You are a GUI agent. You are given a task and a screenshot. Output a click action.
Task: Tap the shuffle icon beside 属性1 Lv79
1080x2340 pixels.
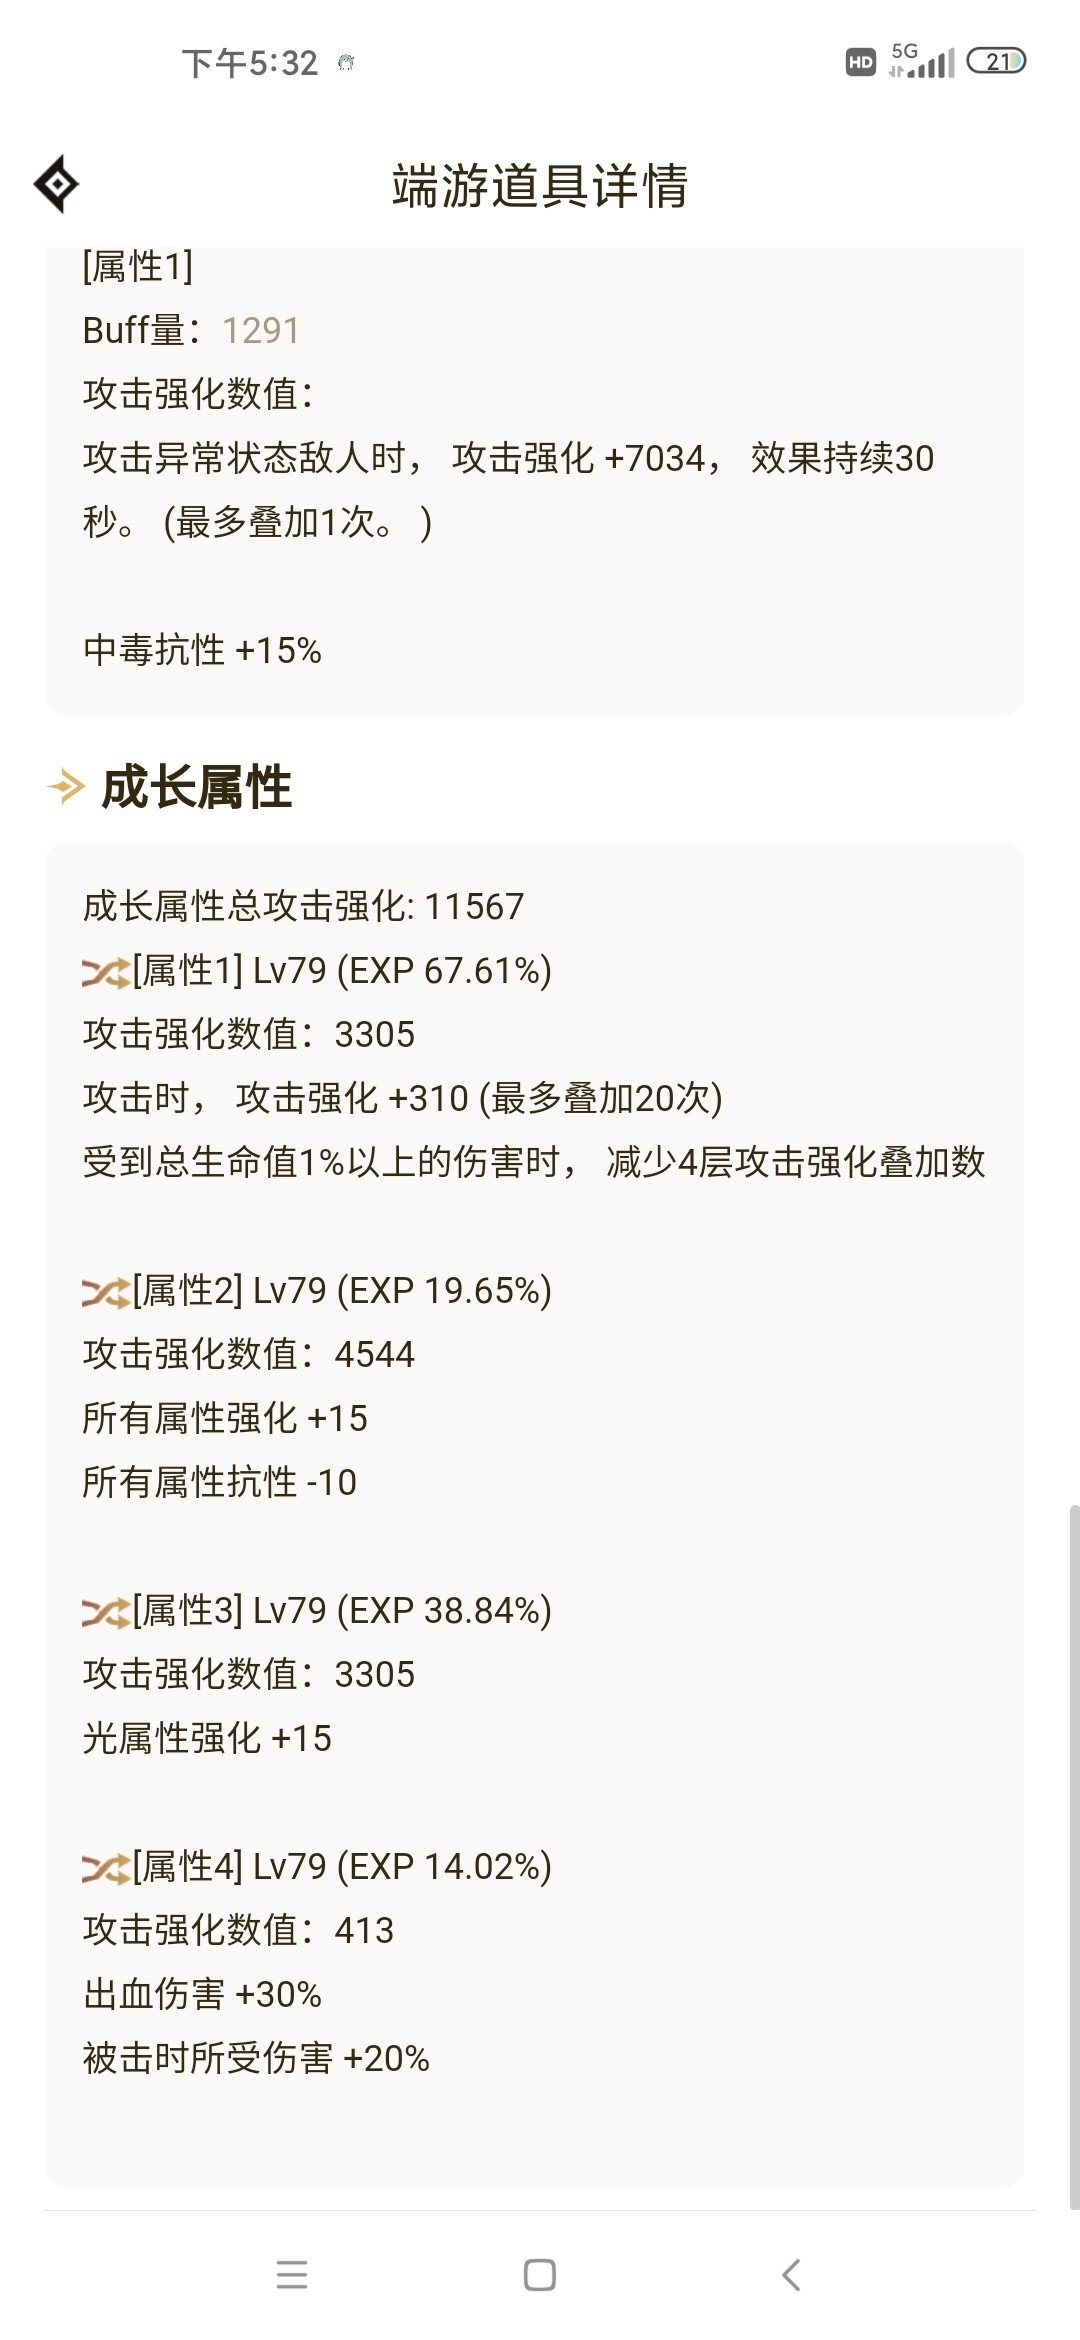(x=105, y=972)
